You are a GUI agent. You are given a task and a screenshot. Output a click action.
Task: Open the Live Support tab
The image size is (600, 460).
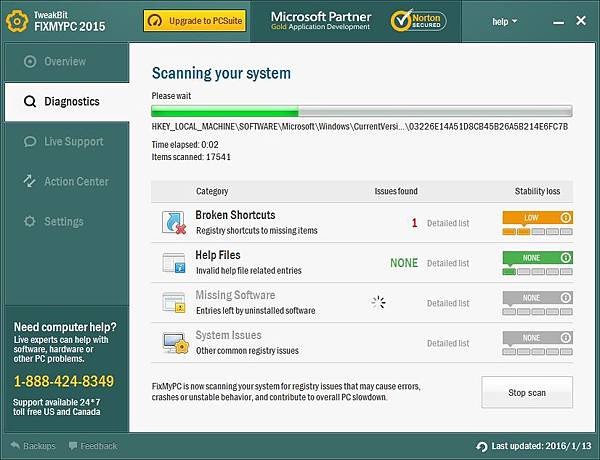(67, 142)
